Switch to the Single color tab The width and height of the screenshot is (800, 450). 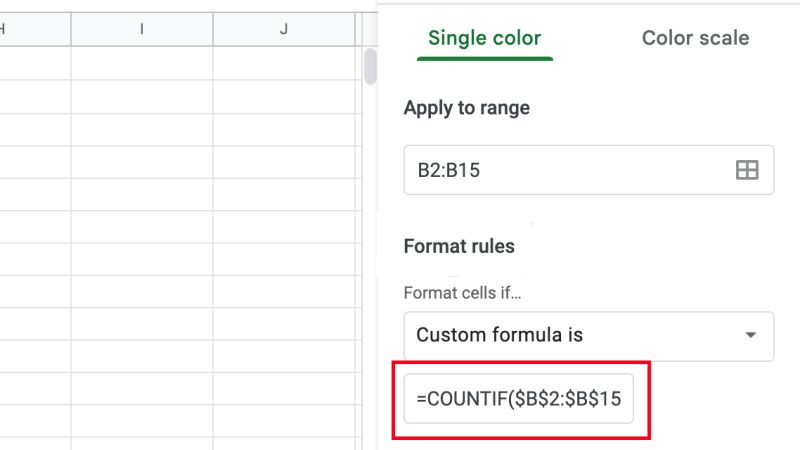coord(485,38)
